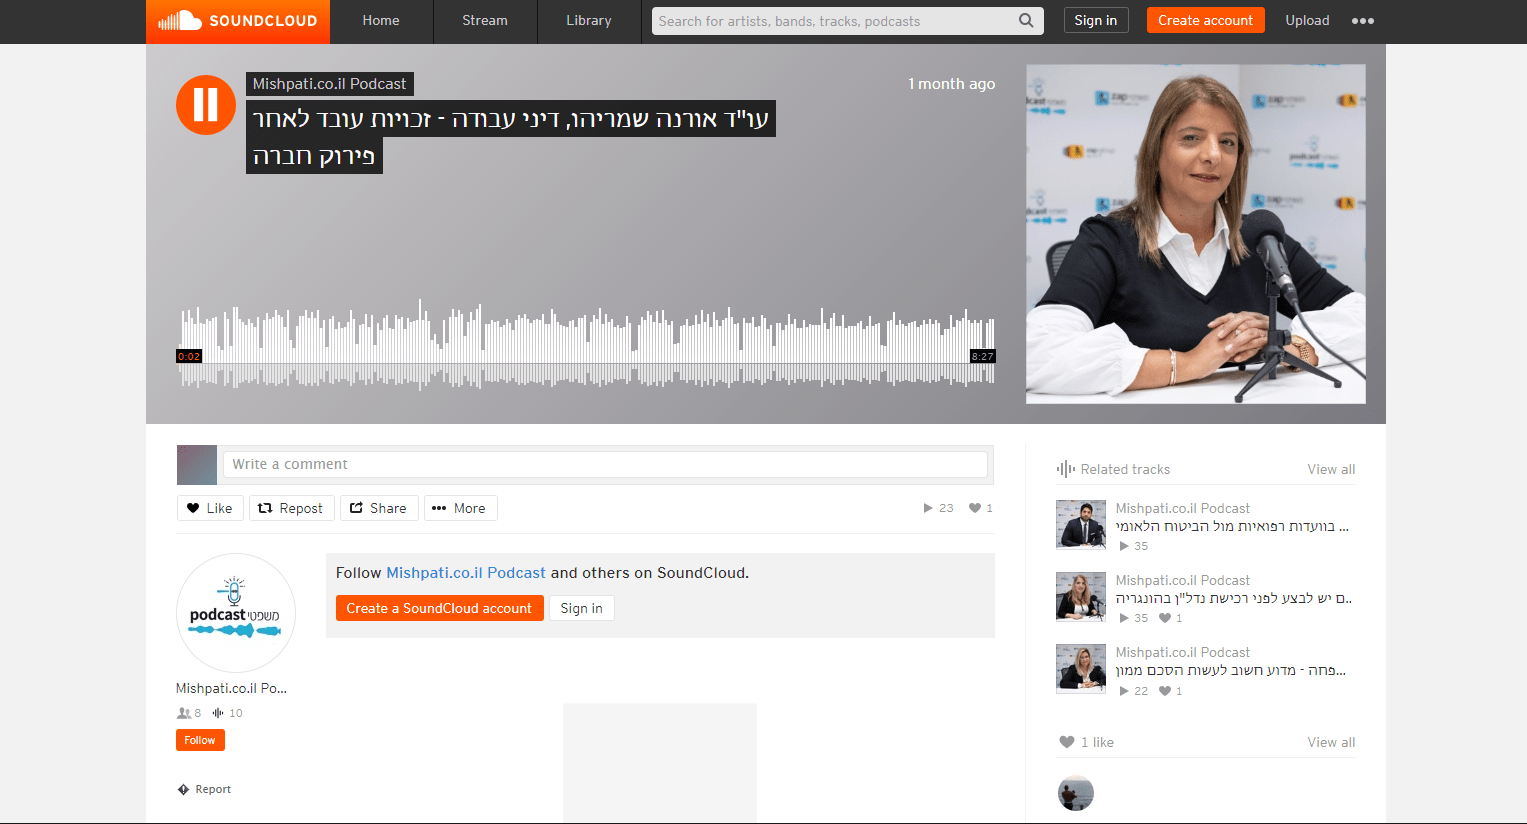Like this track with heart button
The width and height of the screenshot is (1527, 824).
(x=210, y=508)
